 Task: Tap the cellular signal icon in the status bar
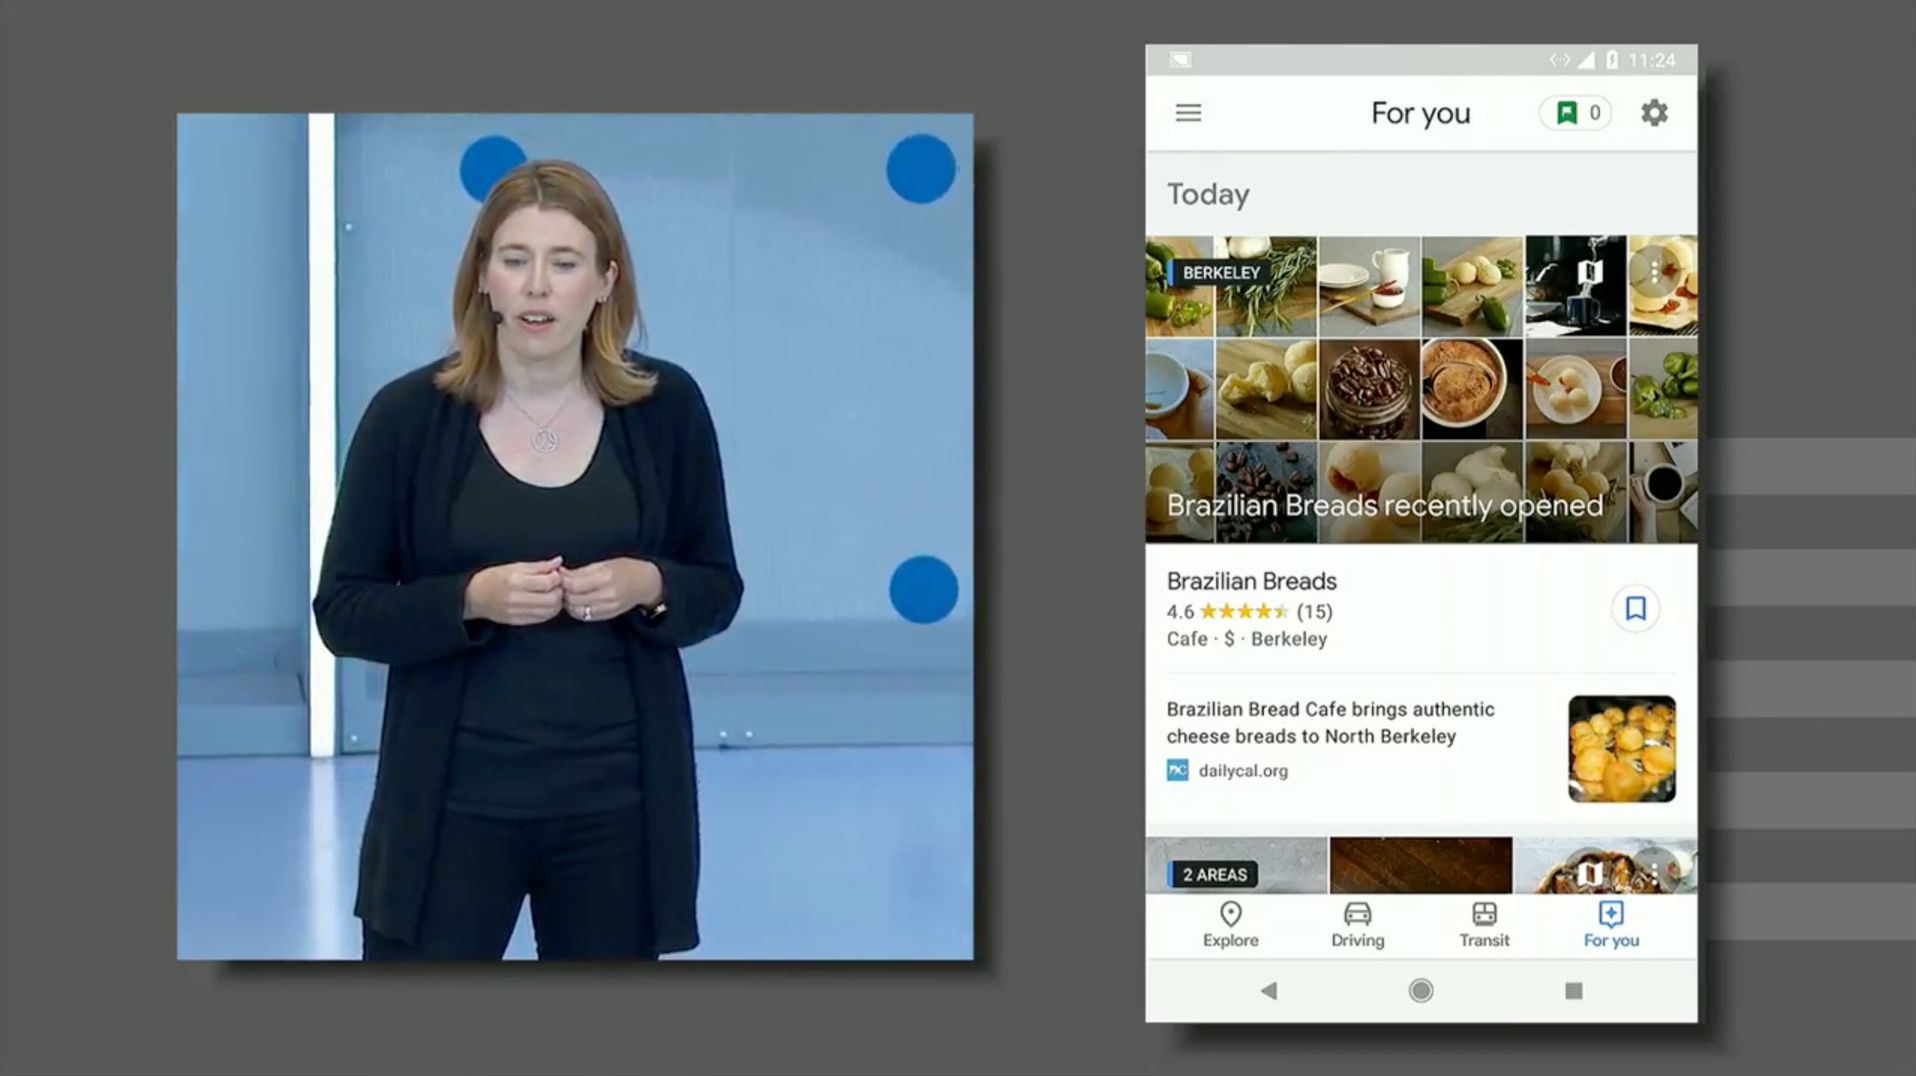pos(1586,60)
